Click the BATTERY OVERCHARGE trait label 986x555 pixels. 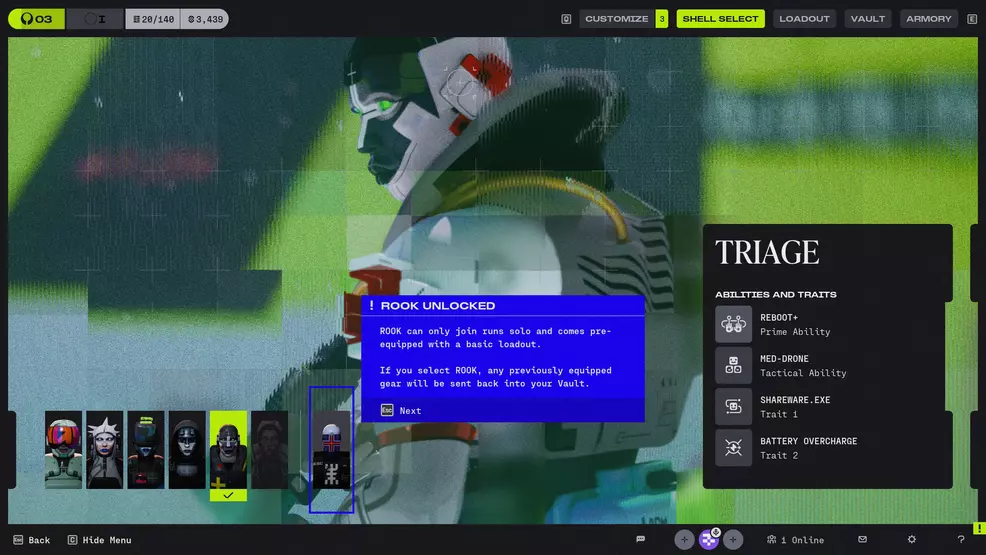[x=808, y=441]
